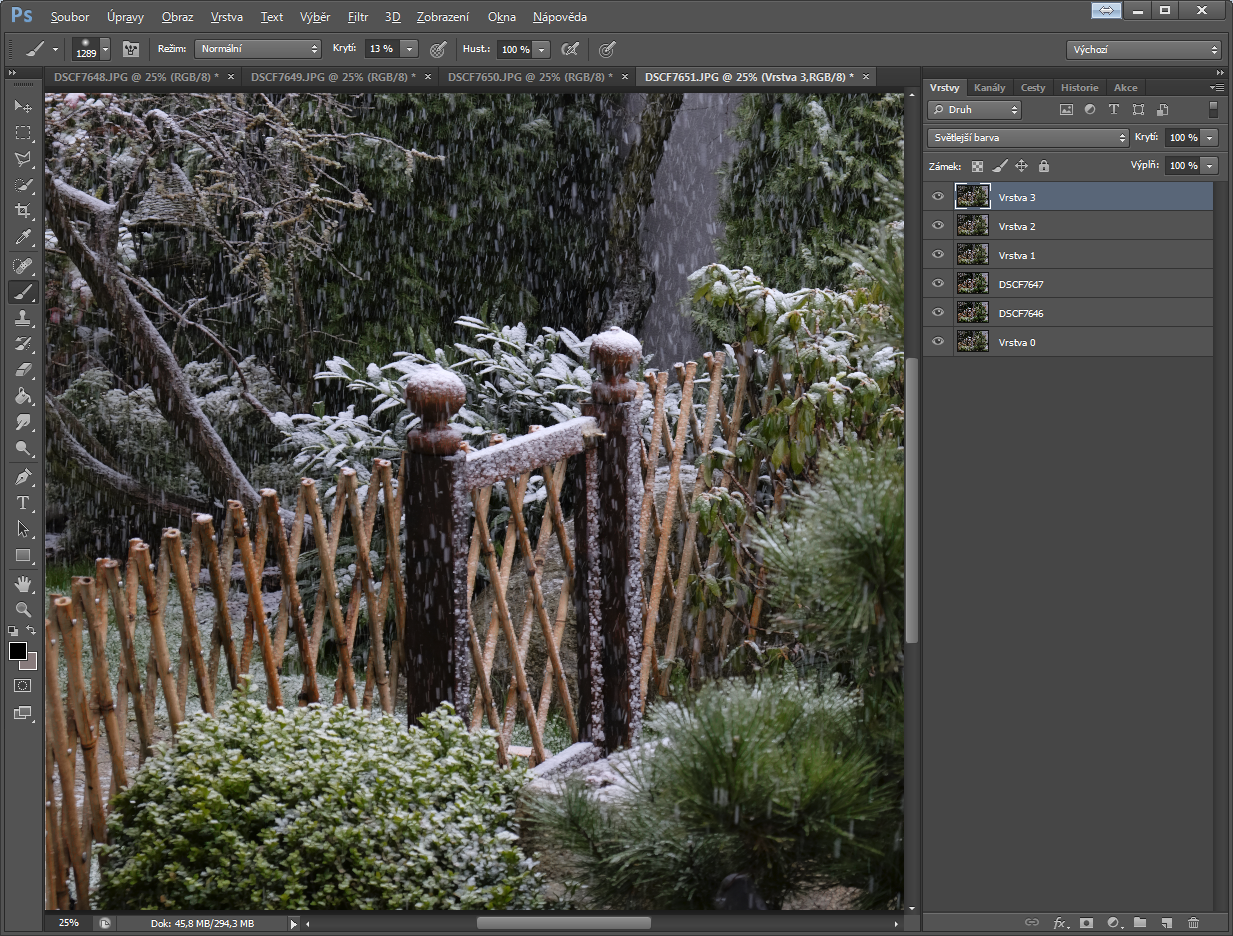Select the Hand tool
This screenshot has height=936, width=1233.
coord(22,583)
